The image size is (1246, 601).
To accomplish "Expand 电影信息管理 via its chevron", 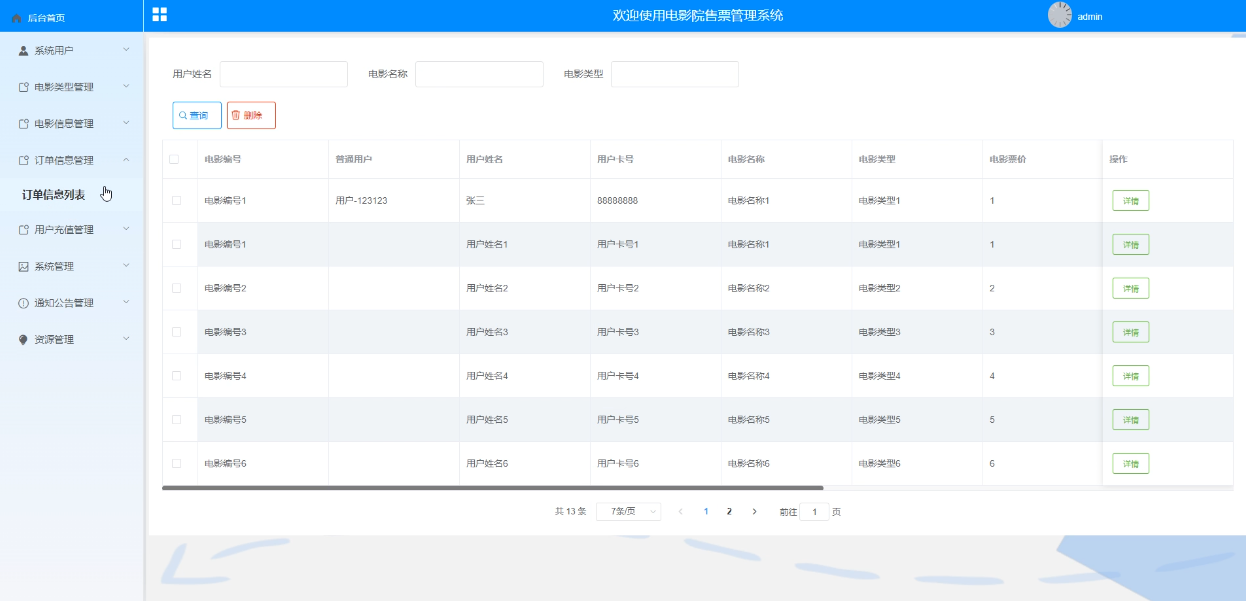I will point(126,123).
